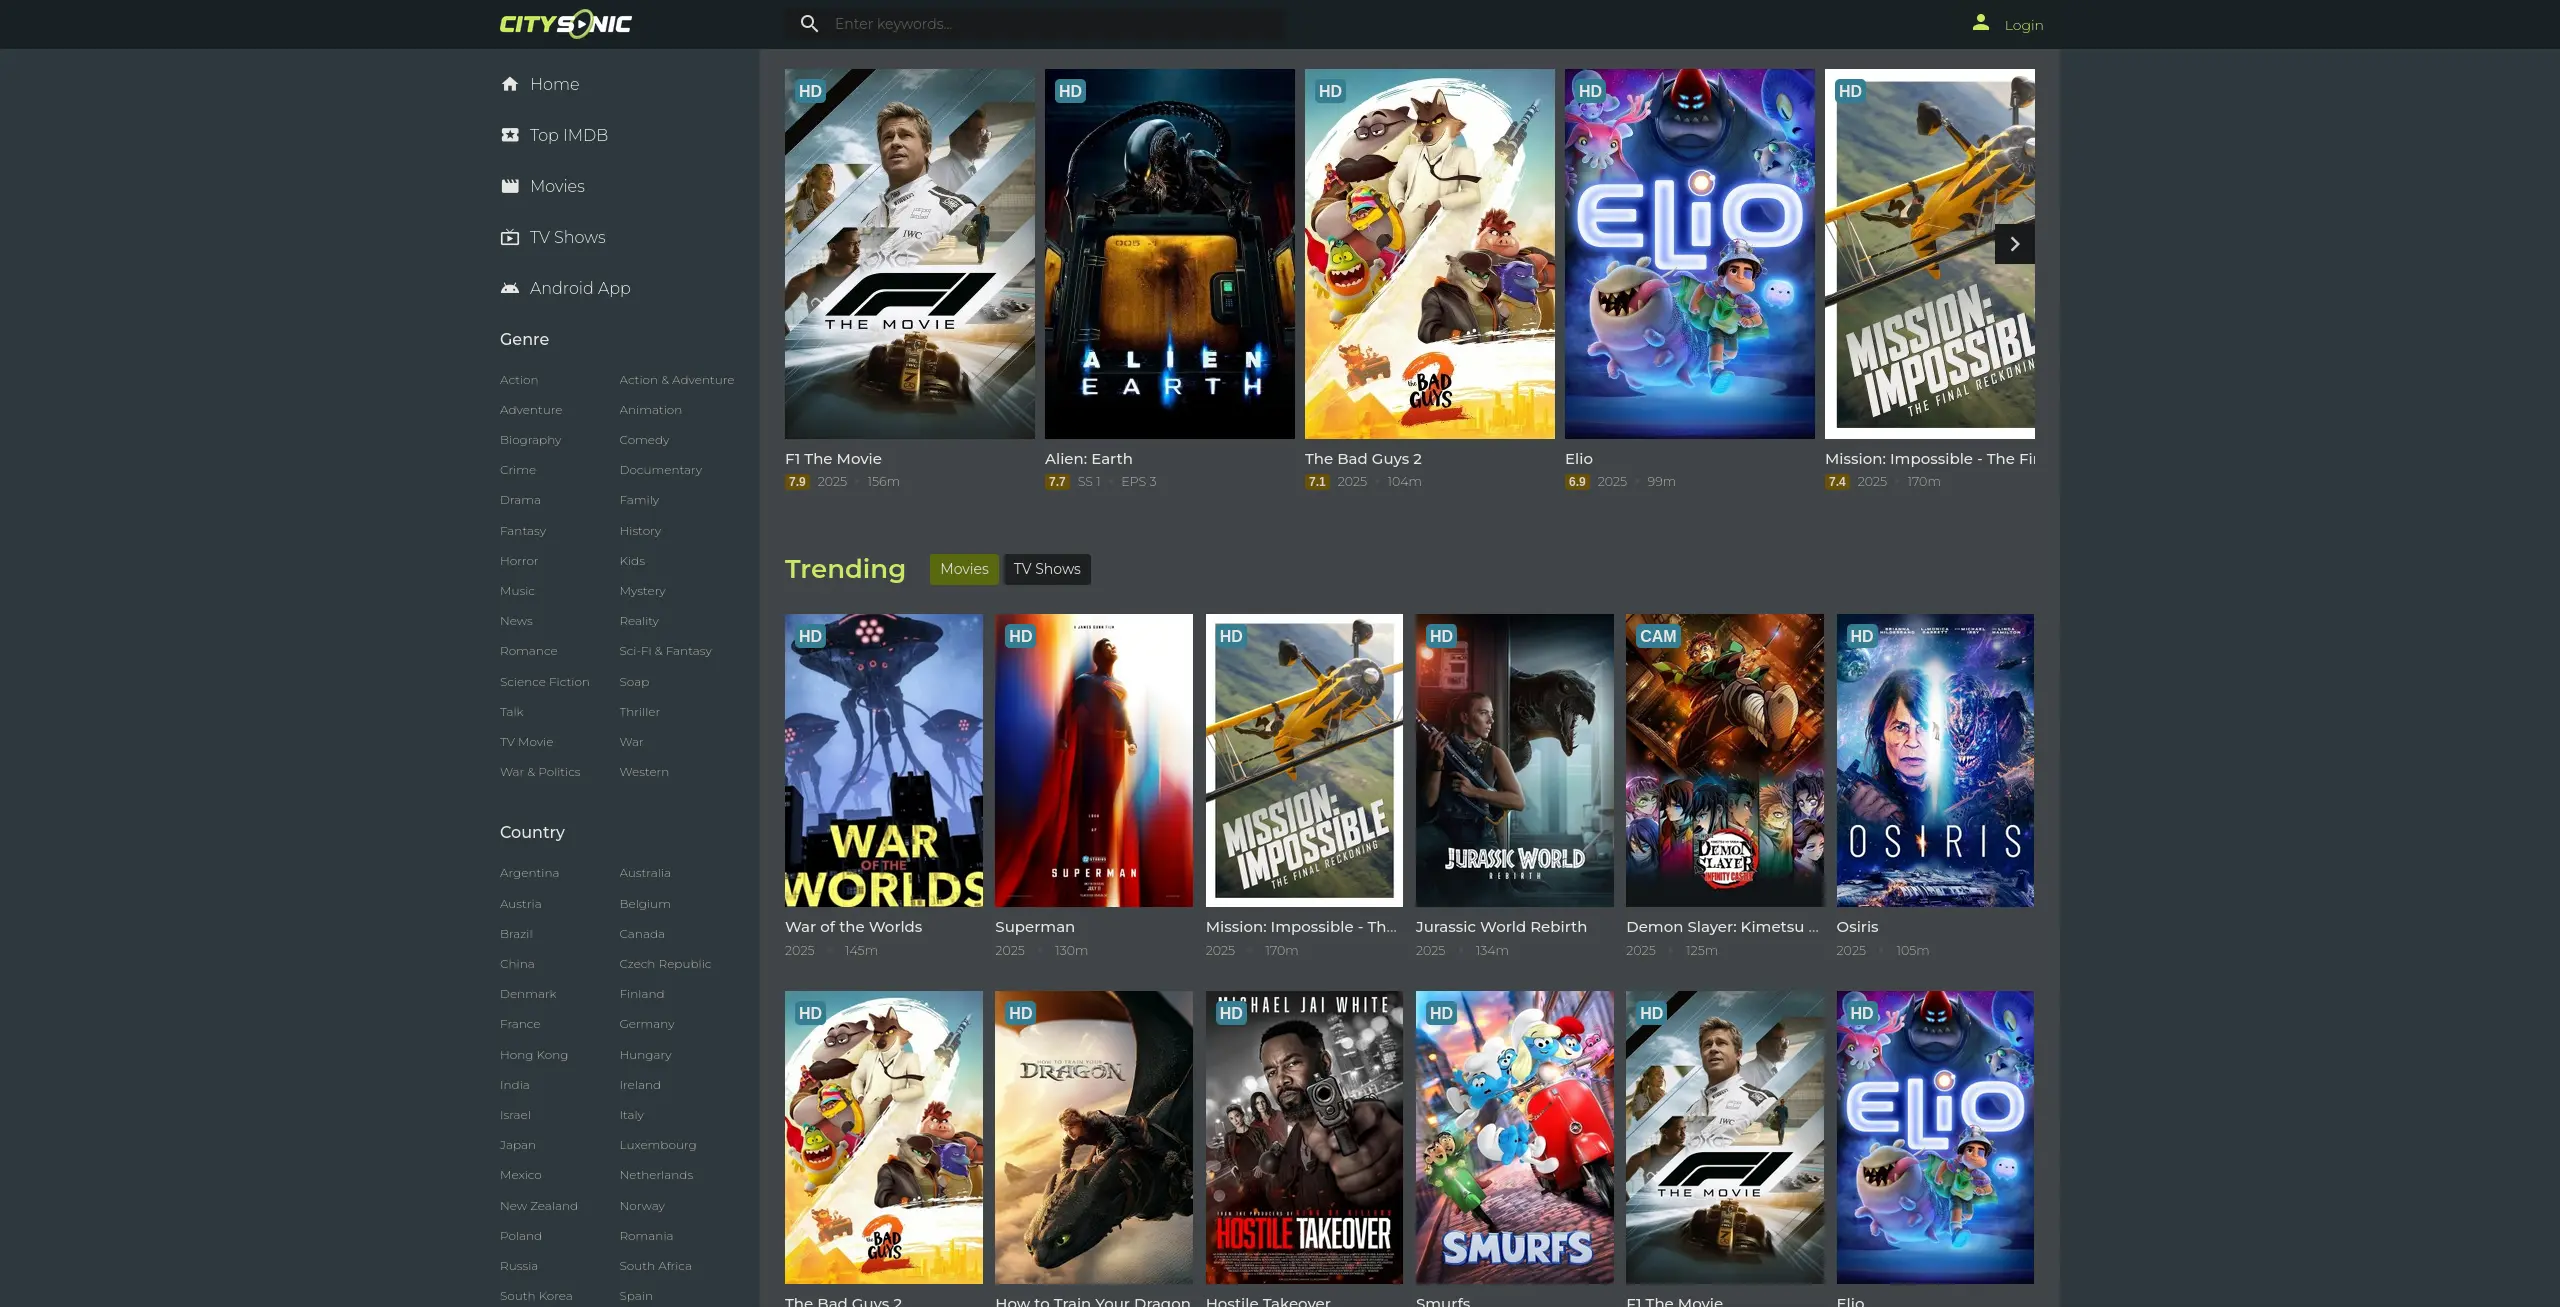Click the CitySonic logo

click(x=566, y=24)
